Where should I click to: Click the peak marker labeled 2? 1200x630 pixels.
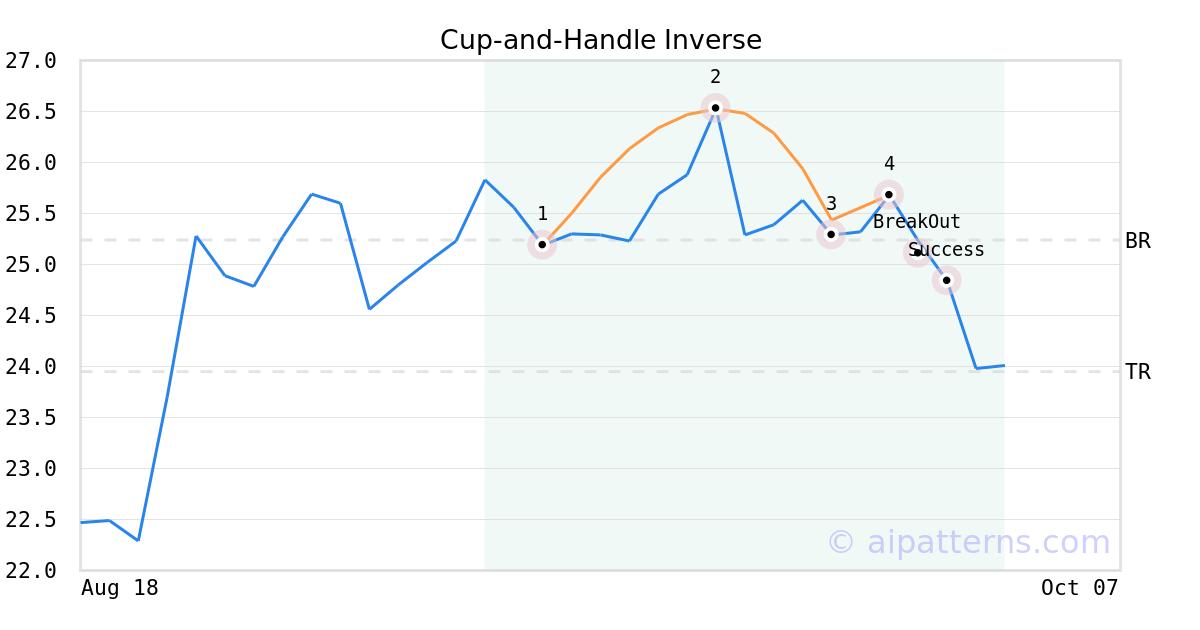pyautogui.click(x=715, y=107)
